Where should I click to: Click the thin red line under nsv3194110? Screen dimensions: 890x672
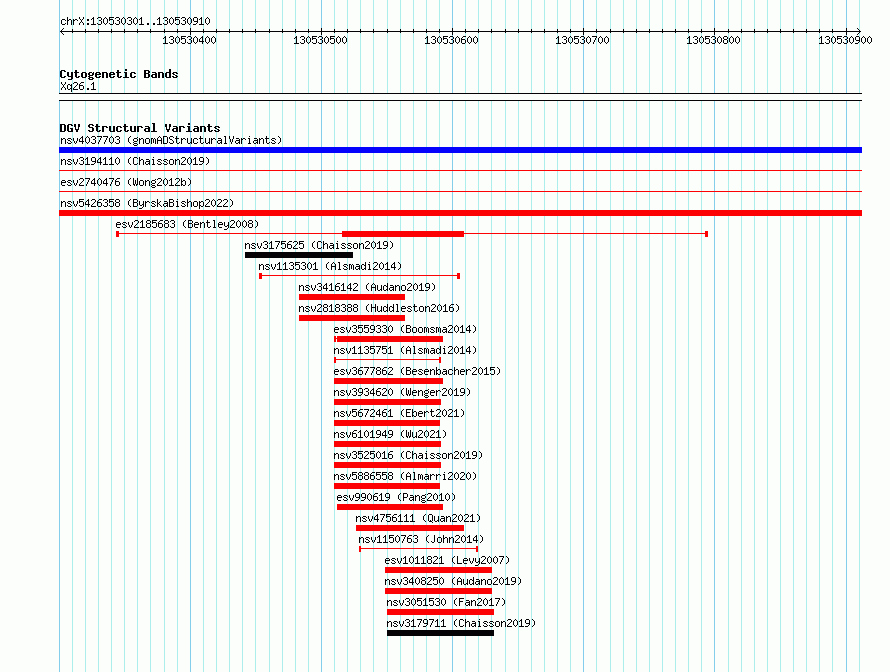[x=460, y=170]
